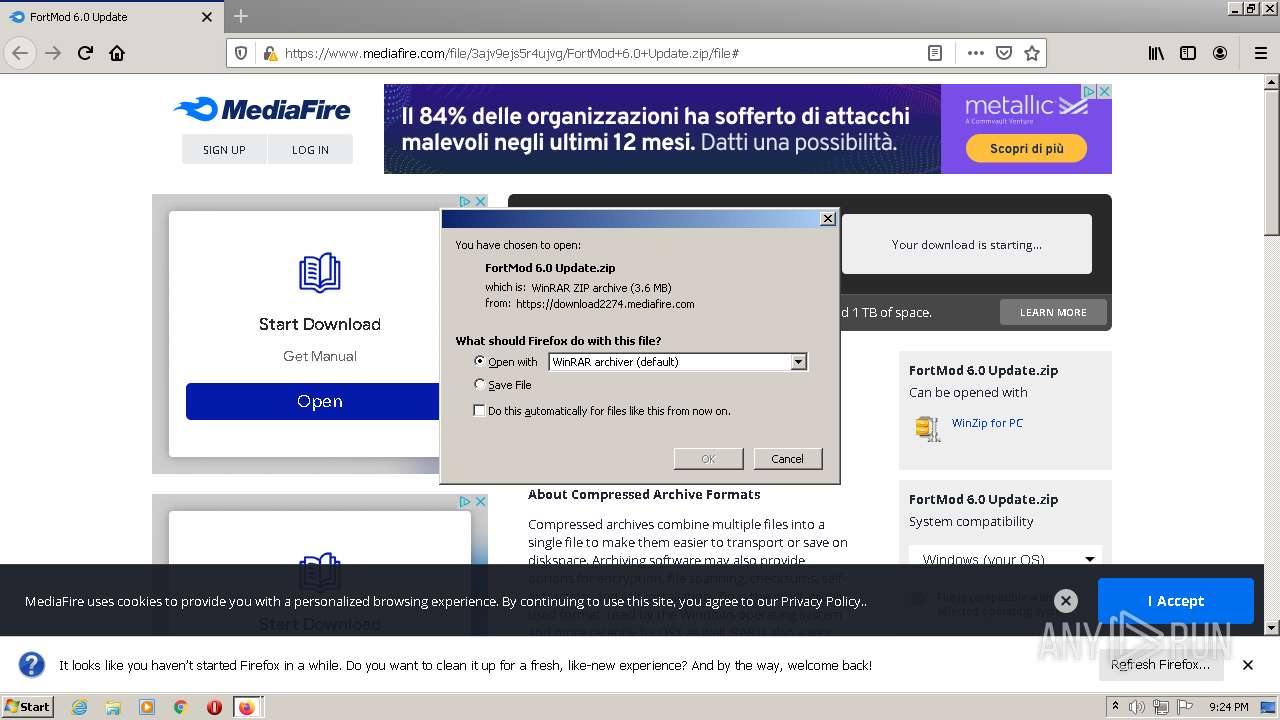
Task: Open a new browser tab
Action: coord(240,16)
